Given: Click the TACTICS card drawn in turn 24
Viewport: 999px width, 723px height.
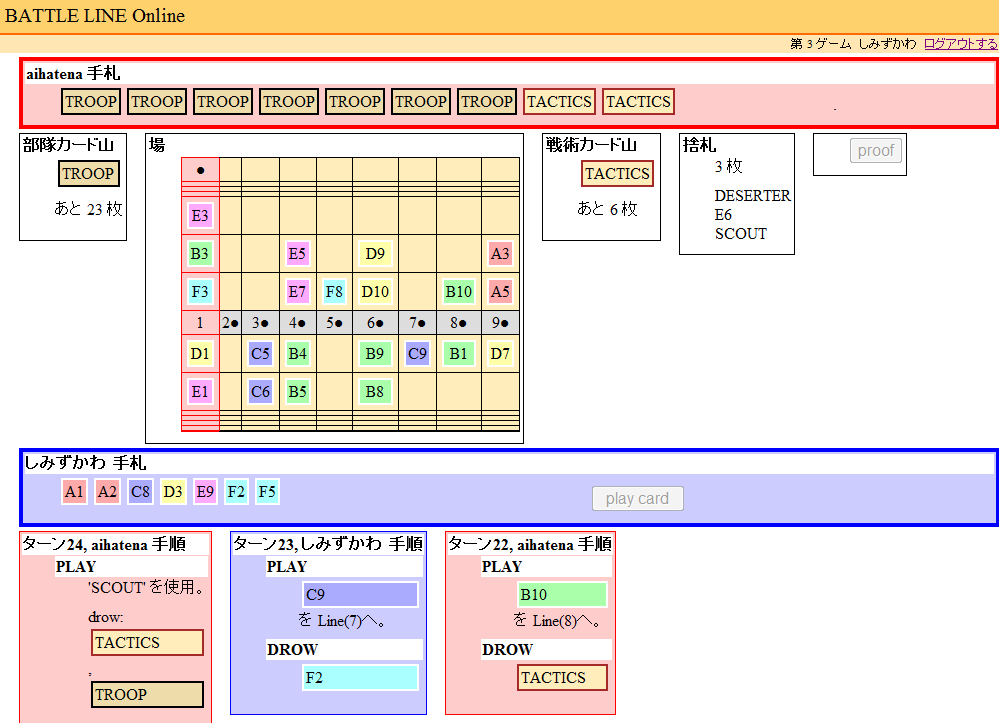Looking at the screenshot, I should (147, 643).
